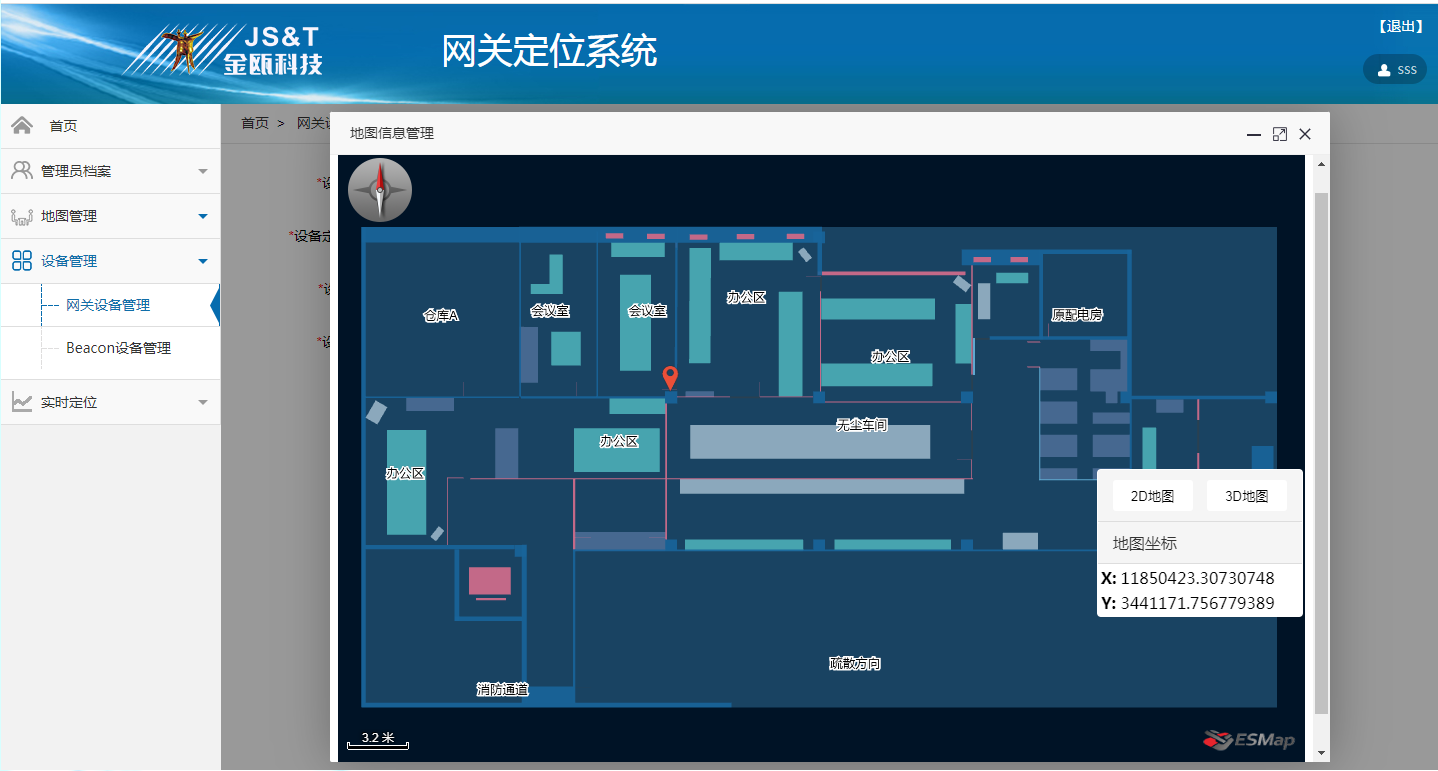This screenshot has height=771, width=1438.
Task: Click the home icon in the sidebar
Action: [x=22, y=125]
